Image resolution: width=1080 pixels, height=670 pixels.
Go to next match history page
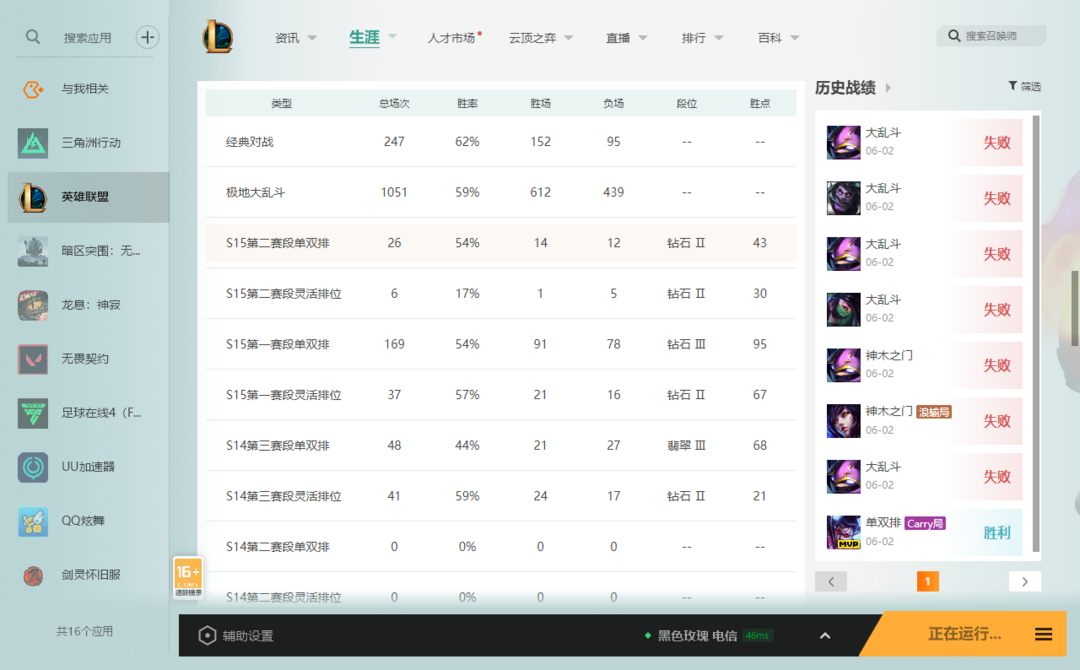tap(1025, 582)
